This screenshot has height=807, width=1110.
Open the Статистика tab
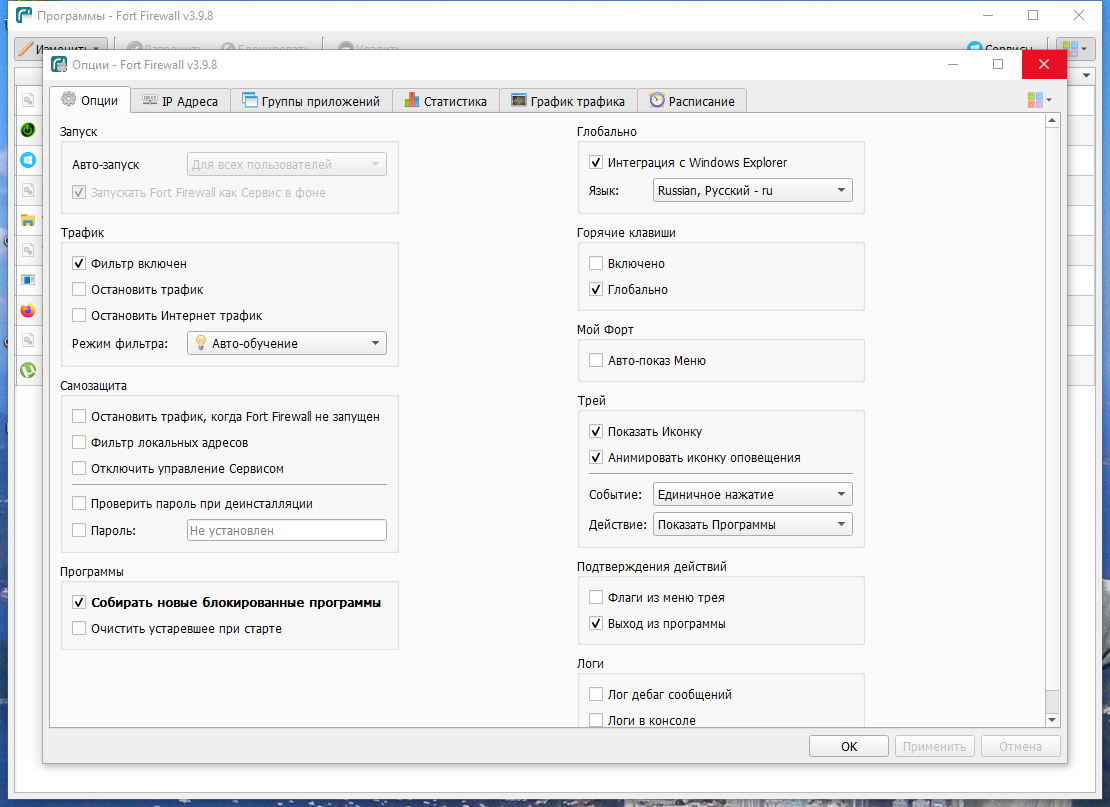[446, 101]
